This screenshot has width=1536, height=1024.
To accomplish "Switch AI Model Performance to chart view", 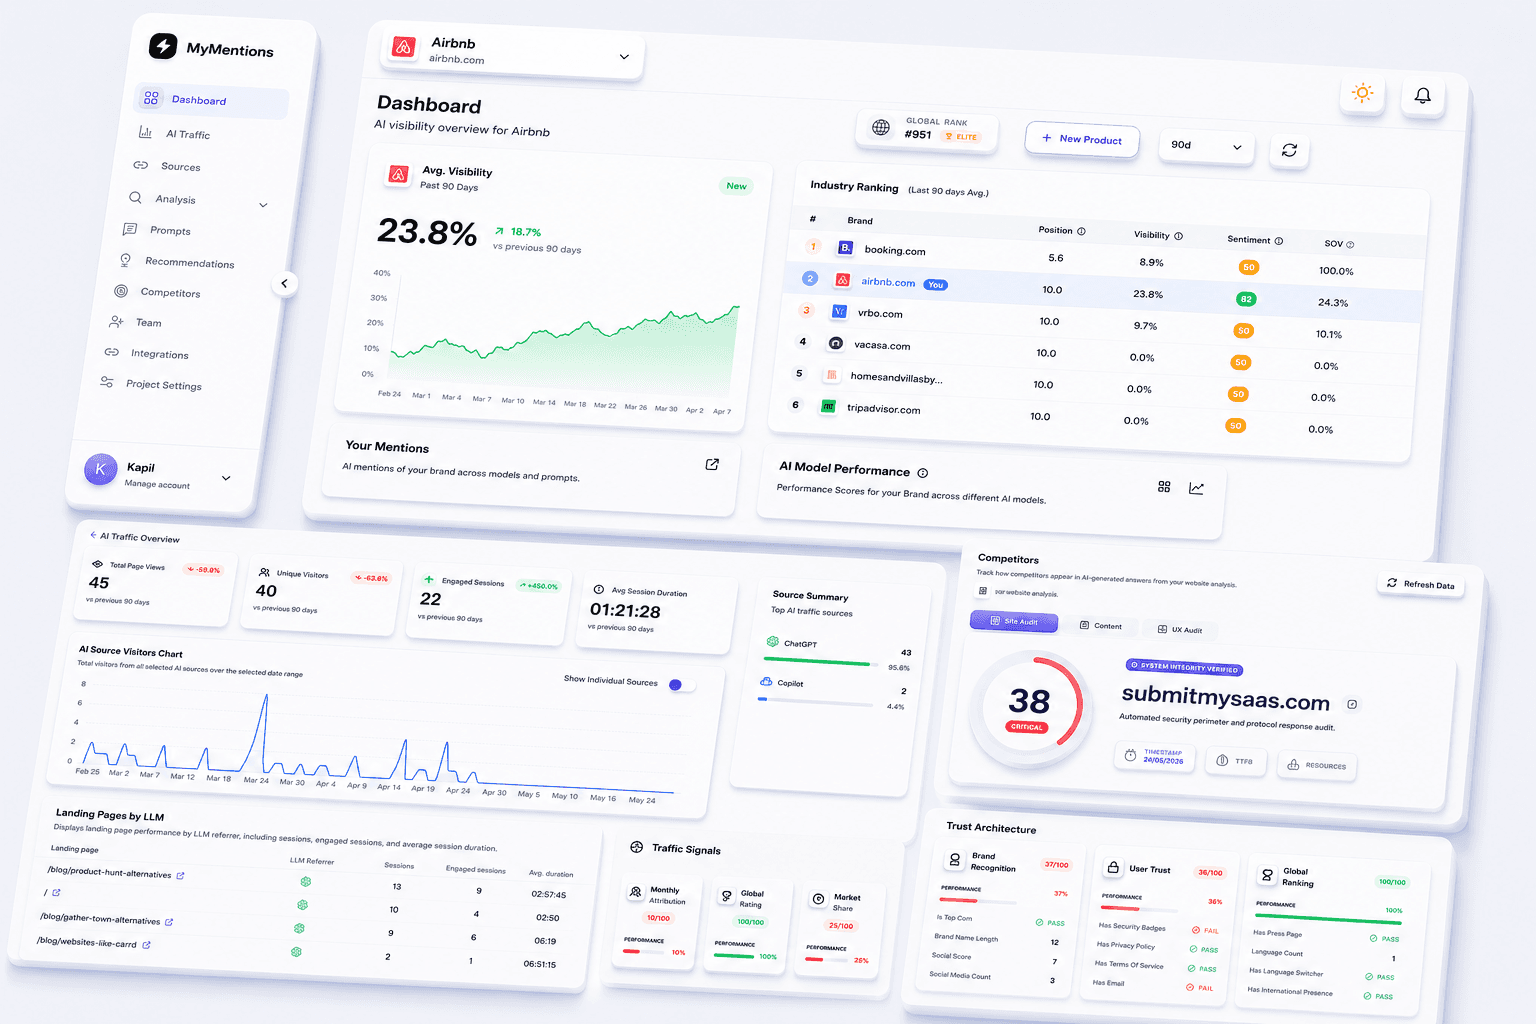I will [x=1196, y=488].
